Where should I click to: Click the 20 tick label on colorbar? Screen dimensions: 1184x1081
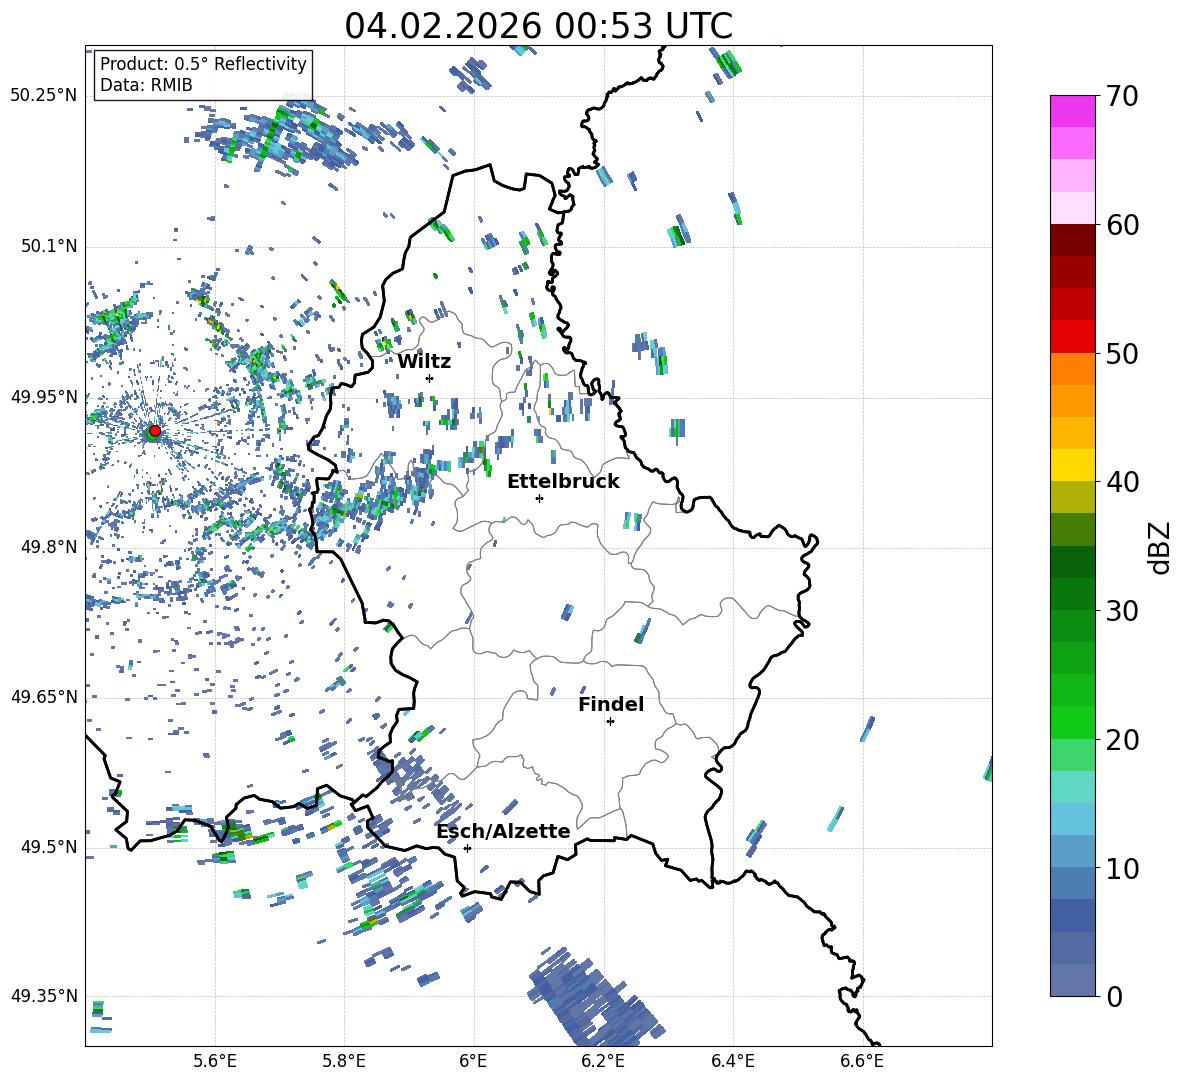1121,740
